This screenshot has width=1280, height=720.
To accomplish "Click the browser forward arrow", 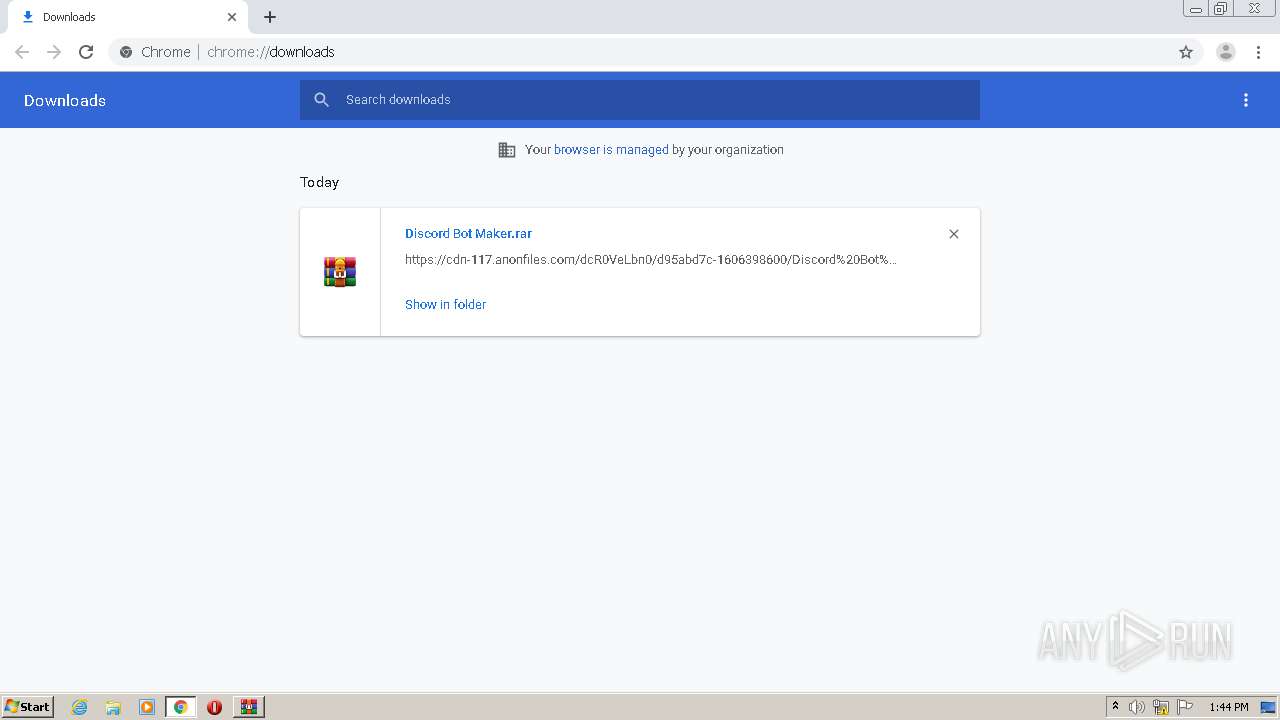I will (54, 52).
